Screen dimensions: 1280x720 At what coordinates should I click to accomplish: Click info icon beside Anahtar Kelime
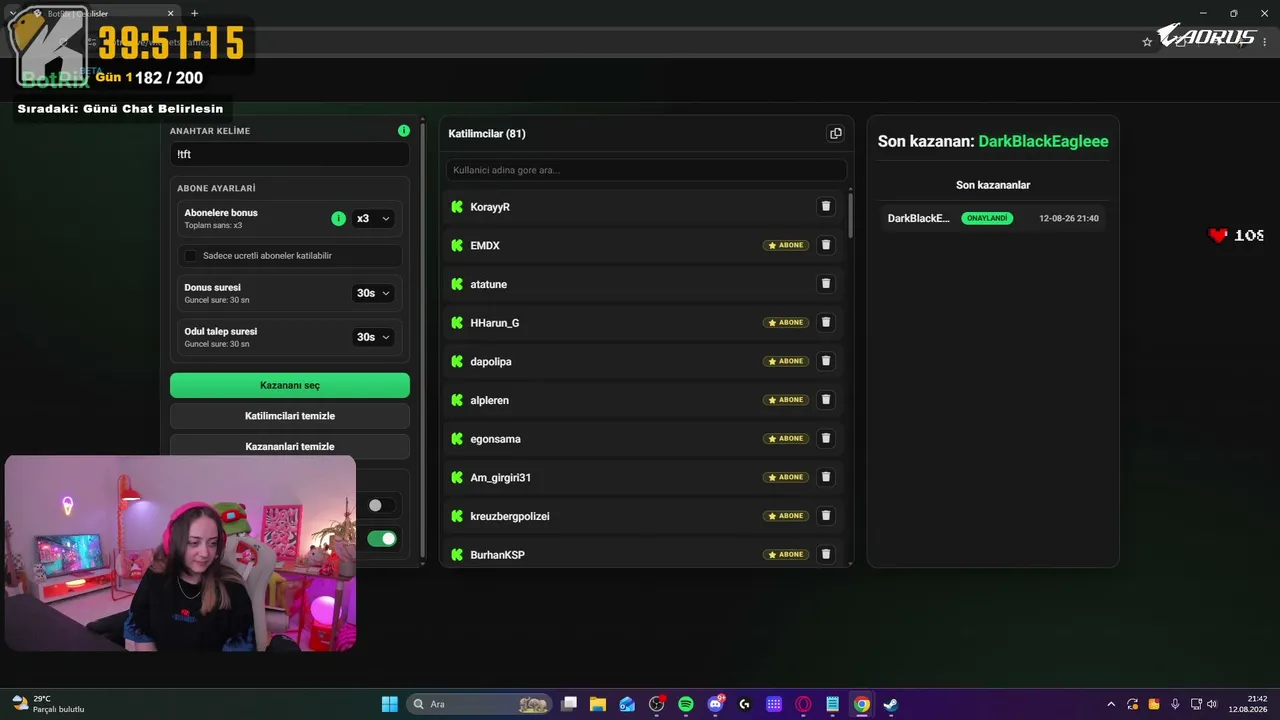click(404, 131)
